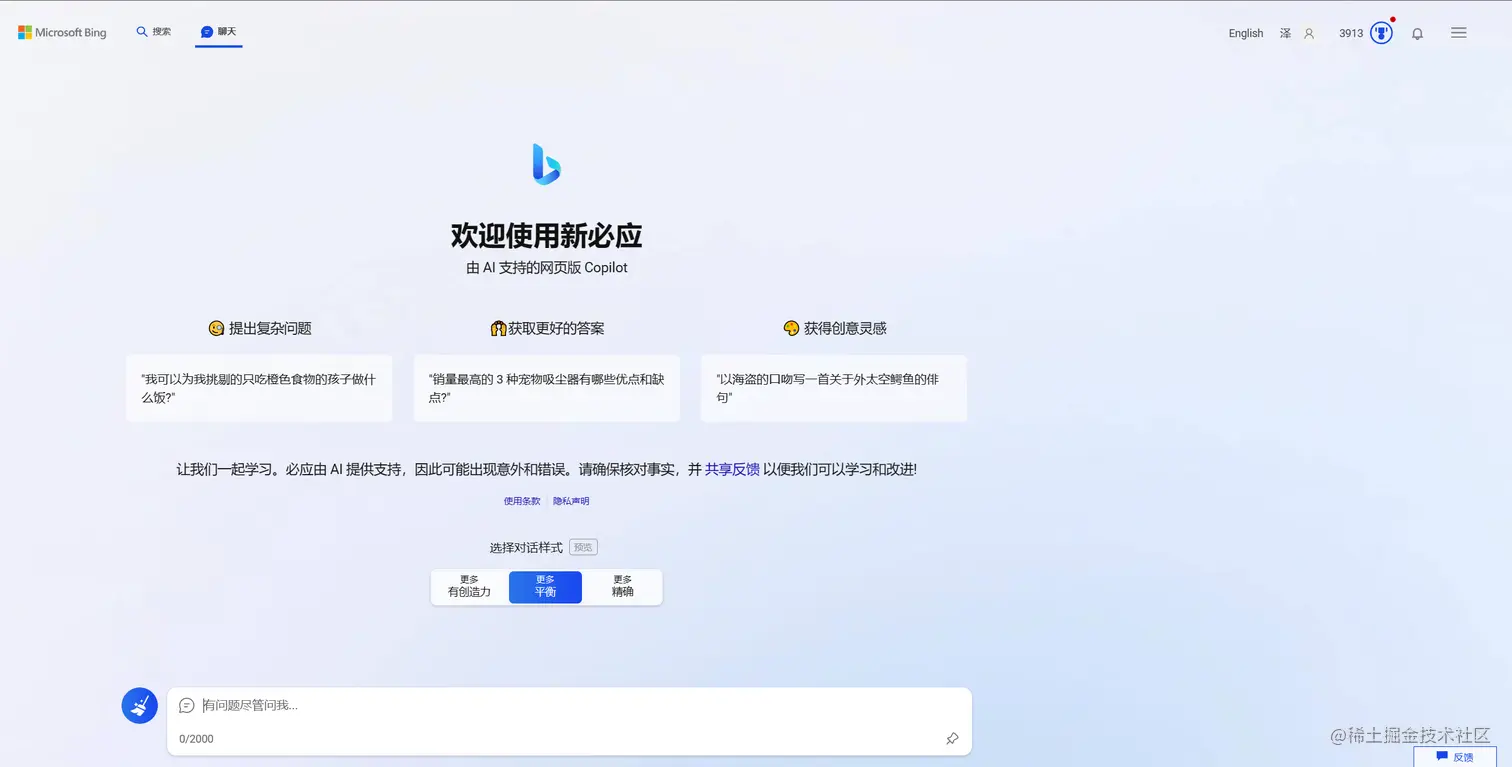Open the 隐私声明 link
1512x767 pixels.
[571, 501]
